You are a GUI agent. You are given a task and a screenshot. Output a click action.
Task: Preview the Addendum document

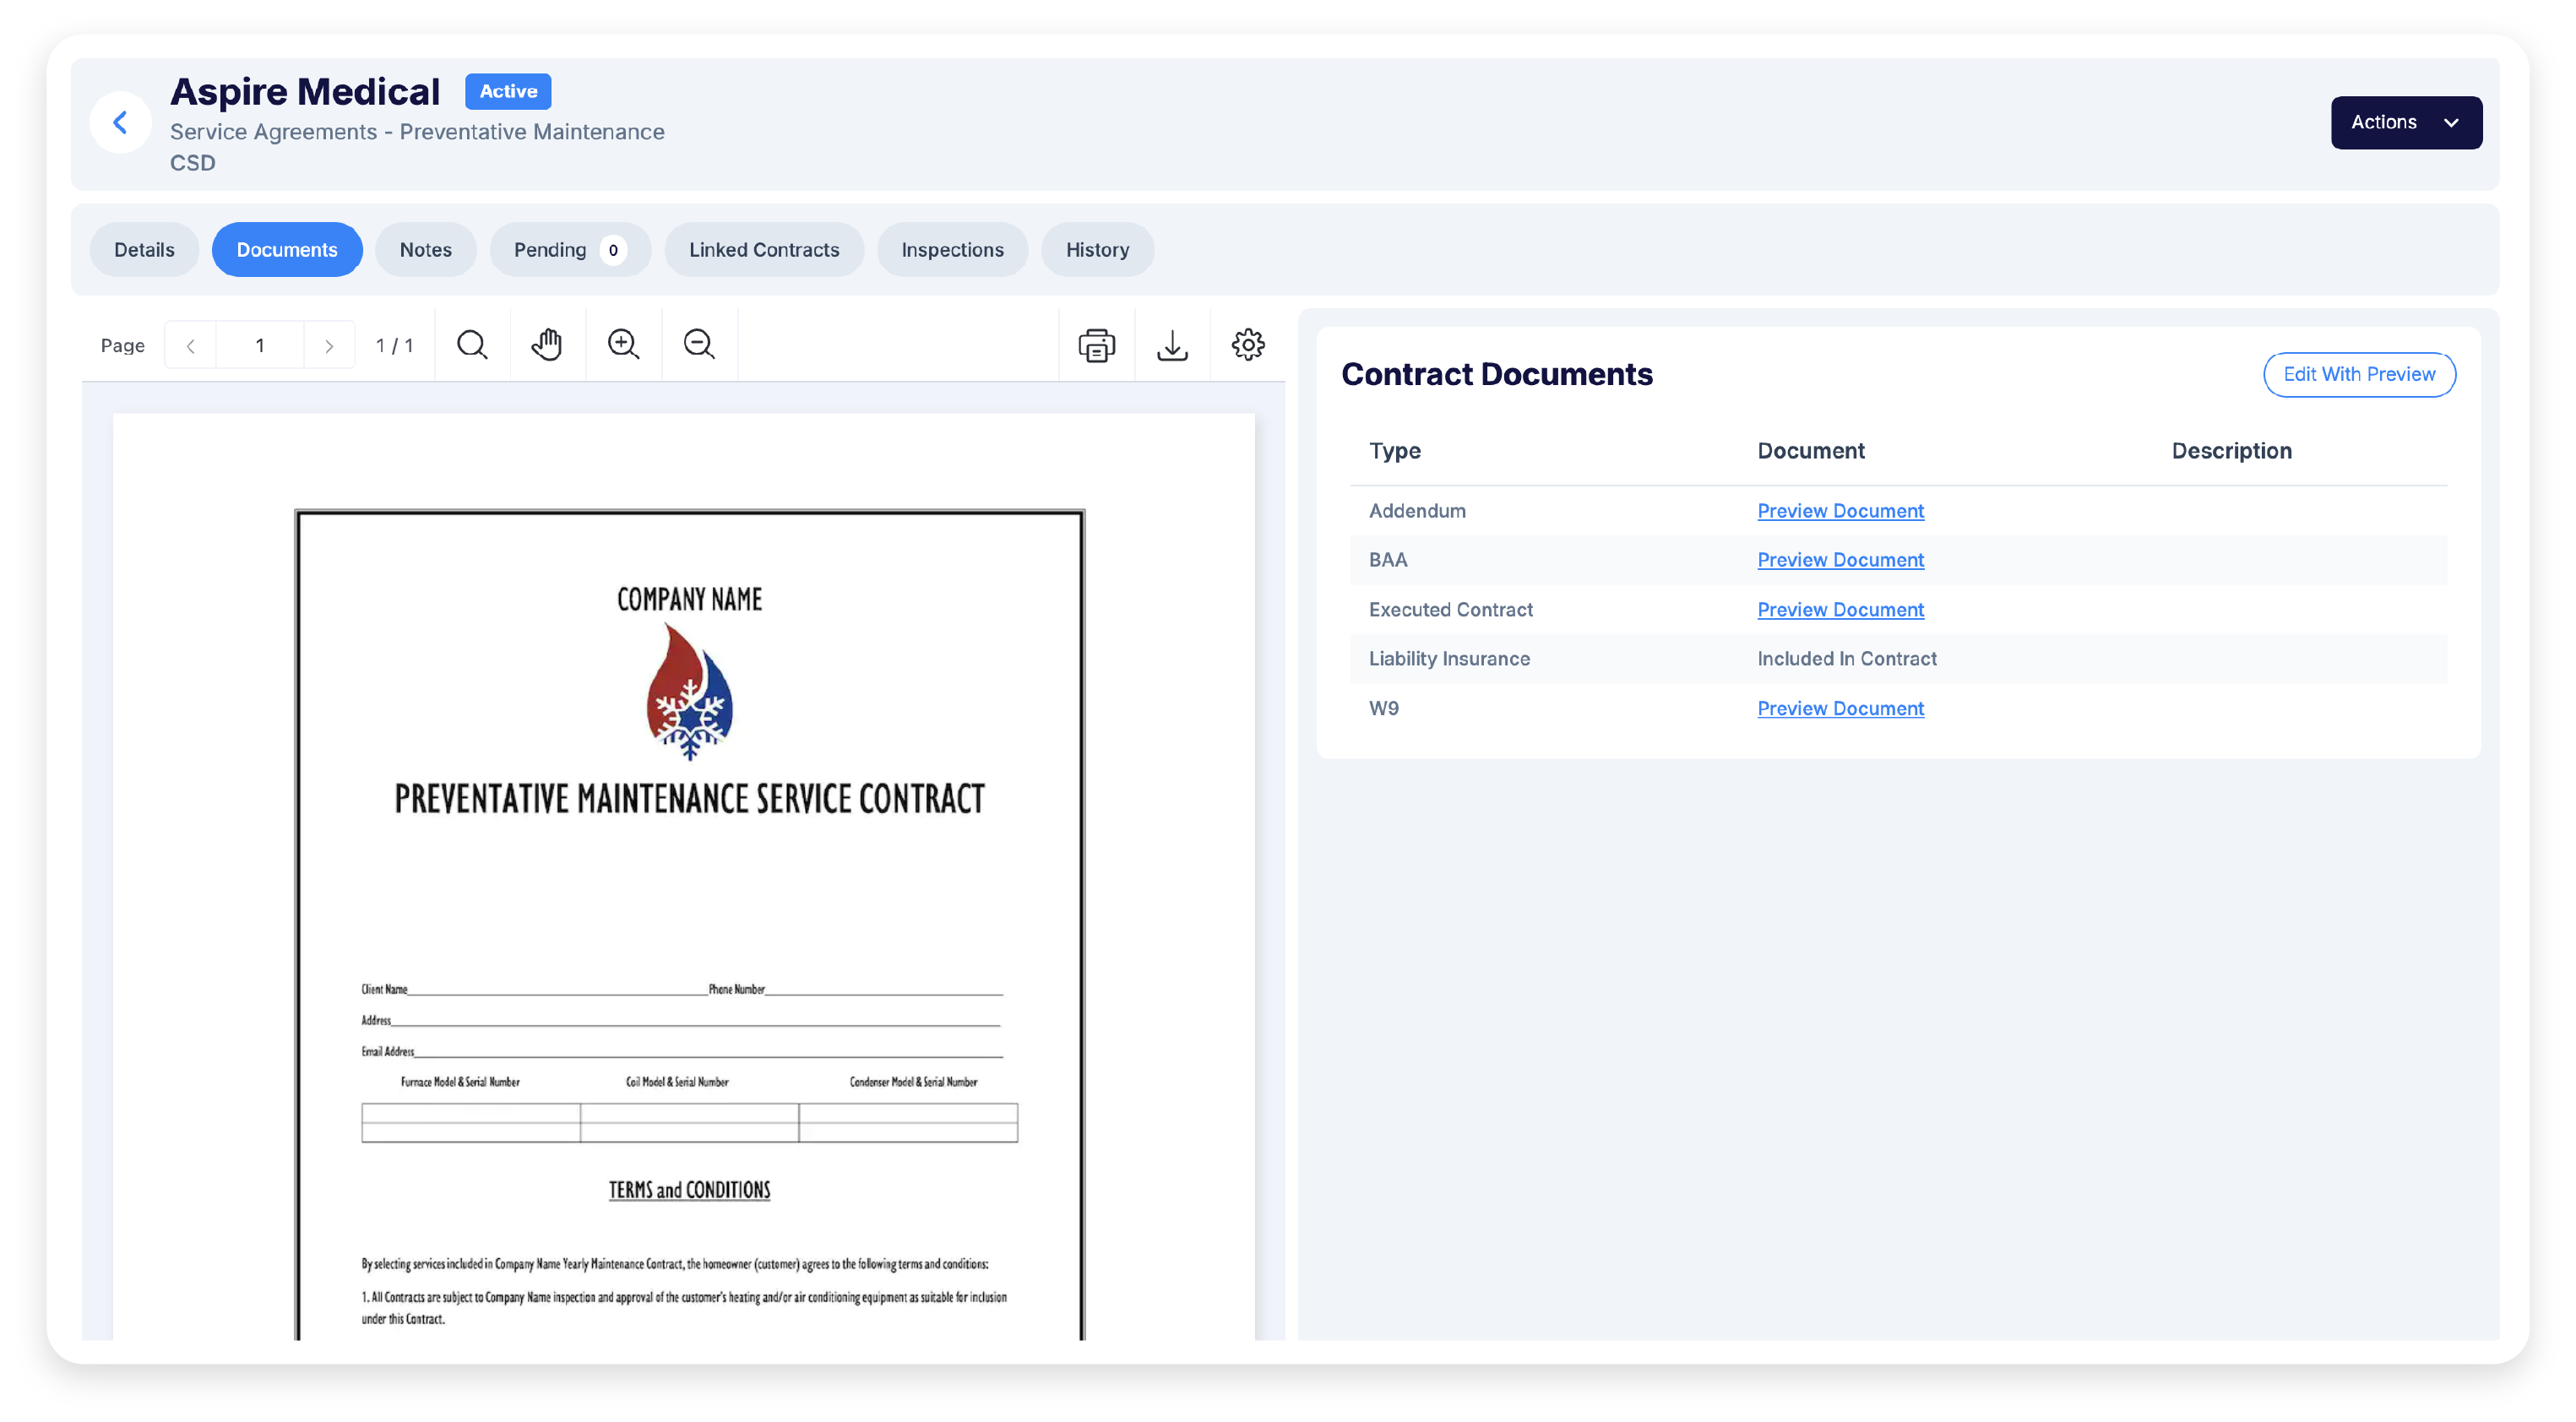pos(1840,510)
